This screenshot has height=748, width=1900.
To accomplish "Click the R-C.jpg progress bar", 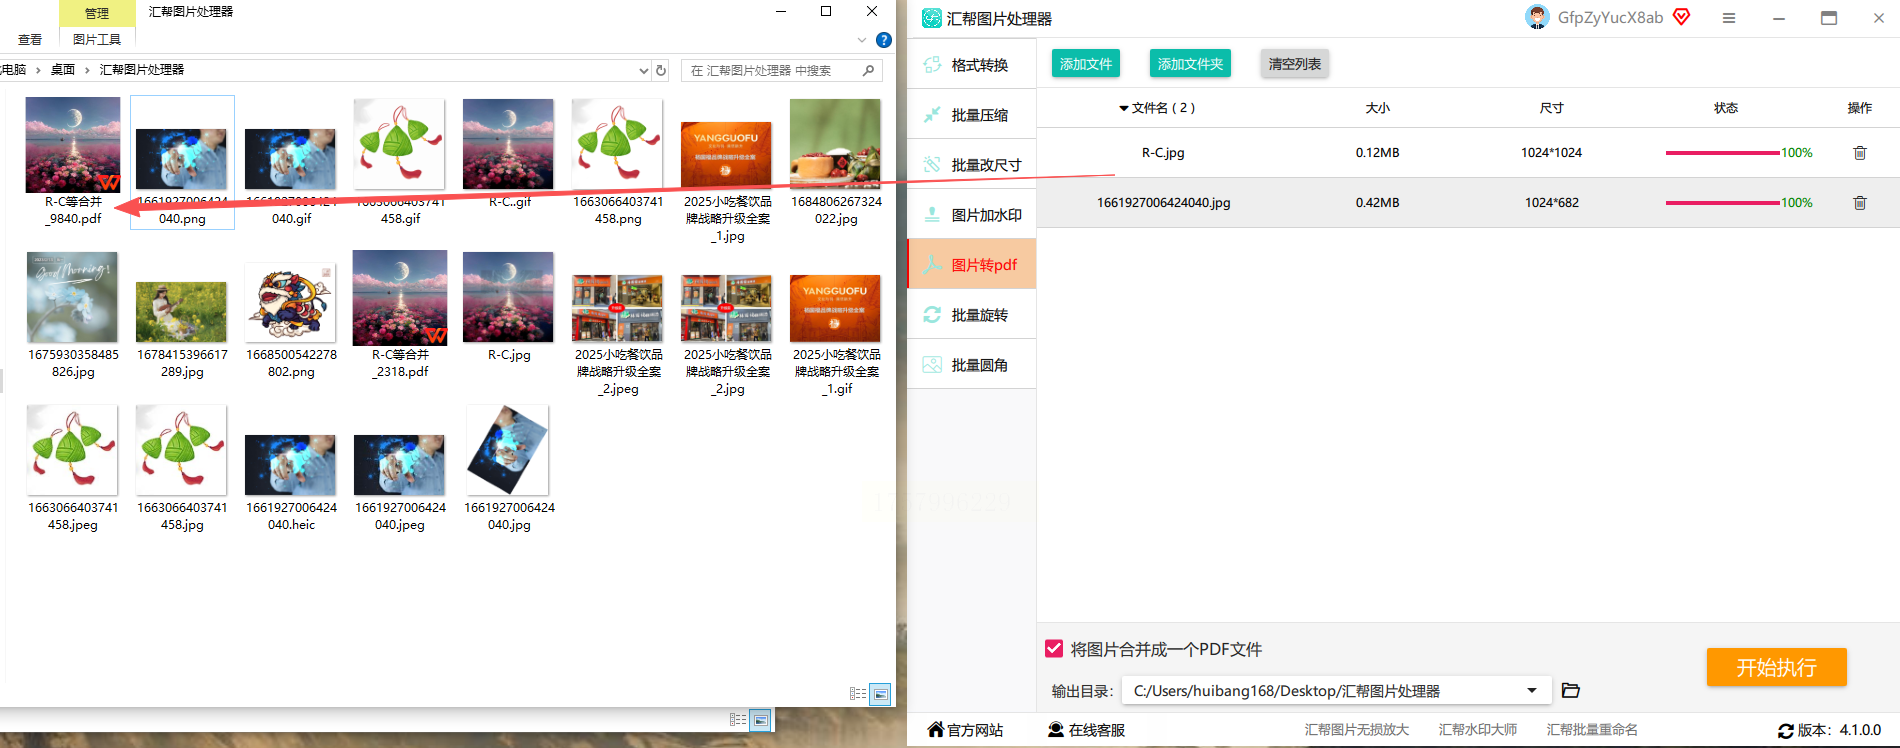I will tap(1722, 153).
